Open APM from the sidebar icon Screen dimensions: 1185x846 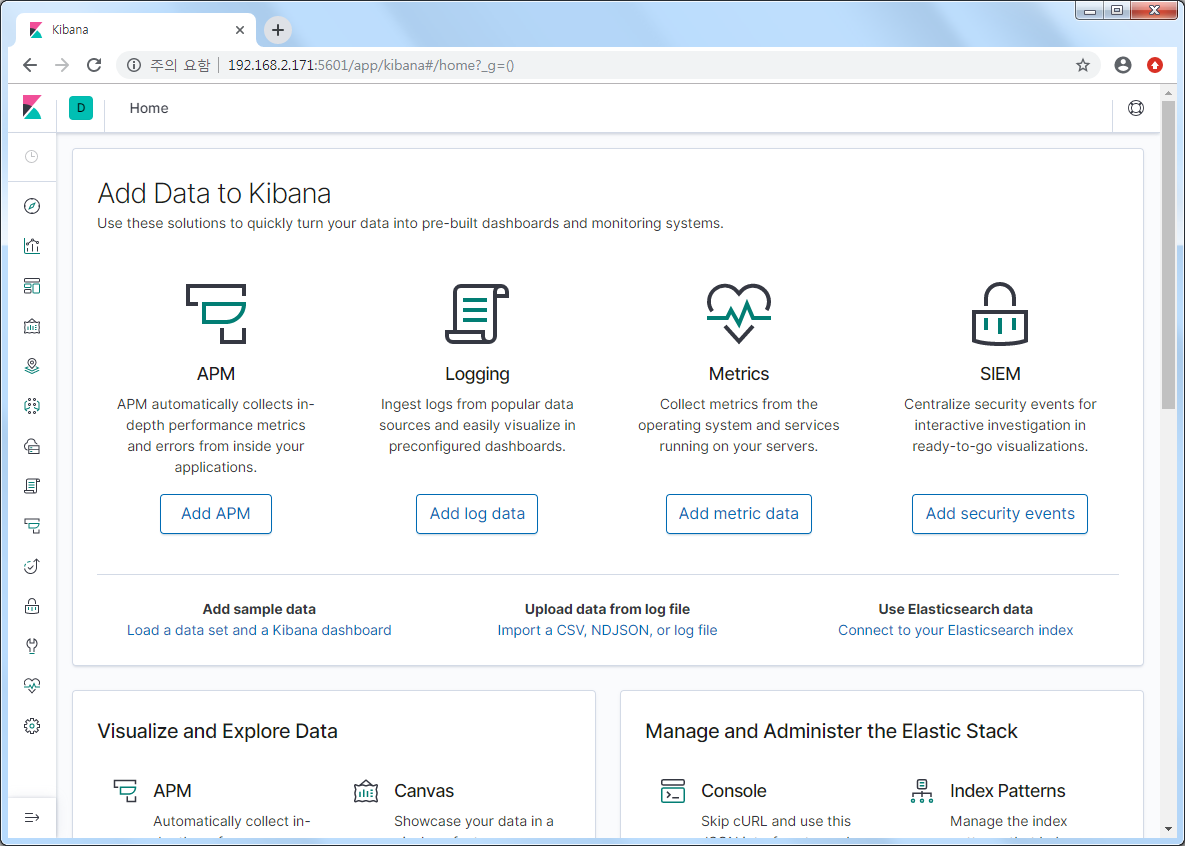[32, 526]
